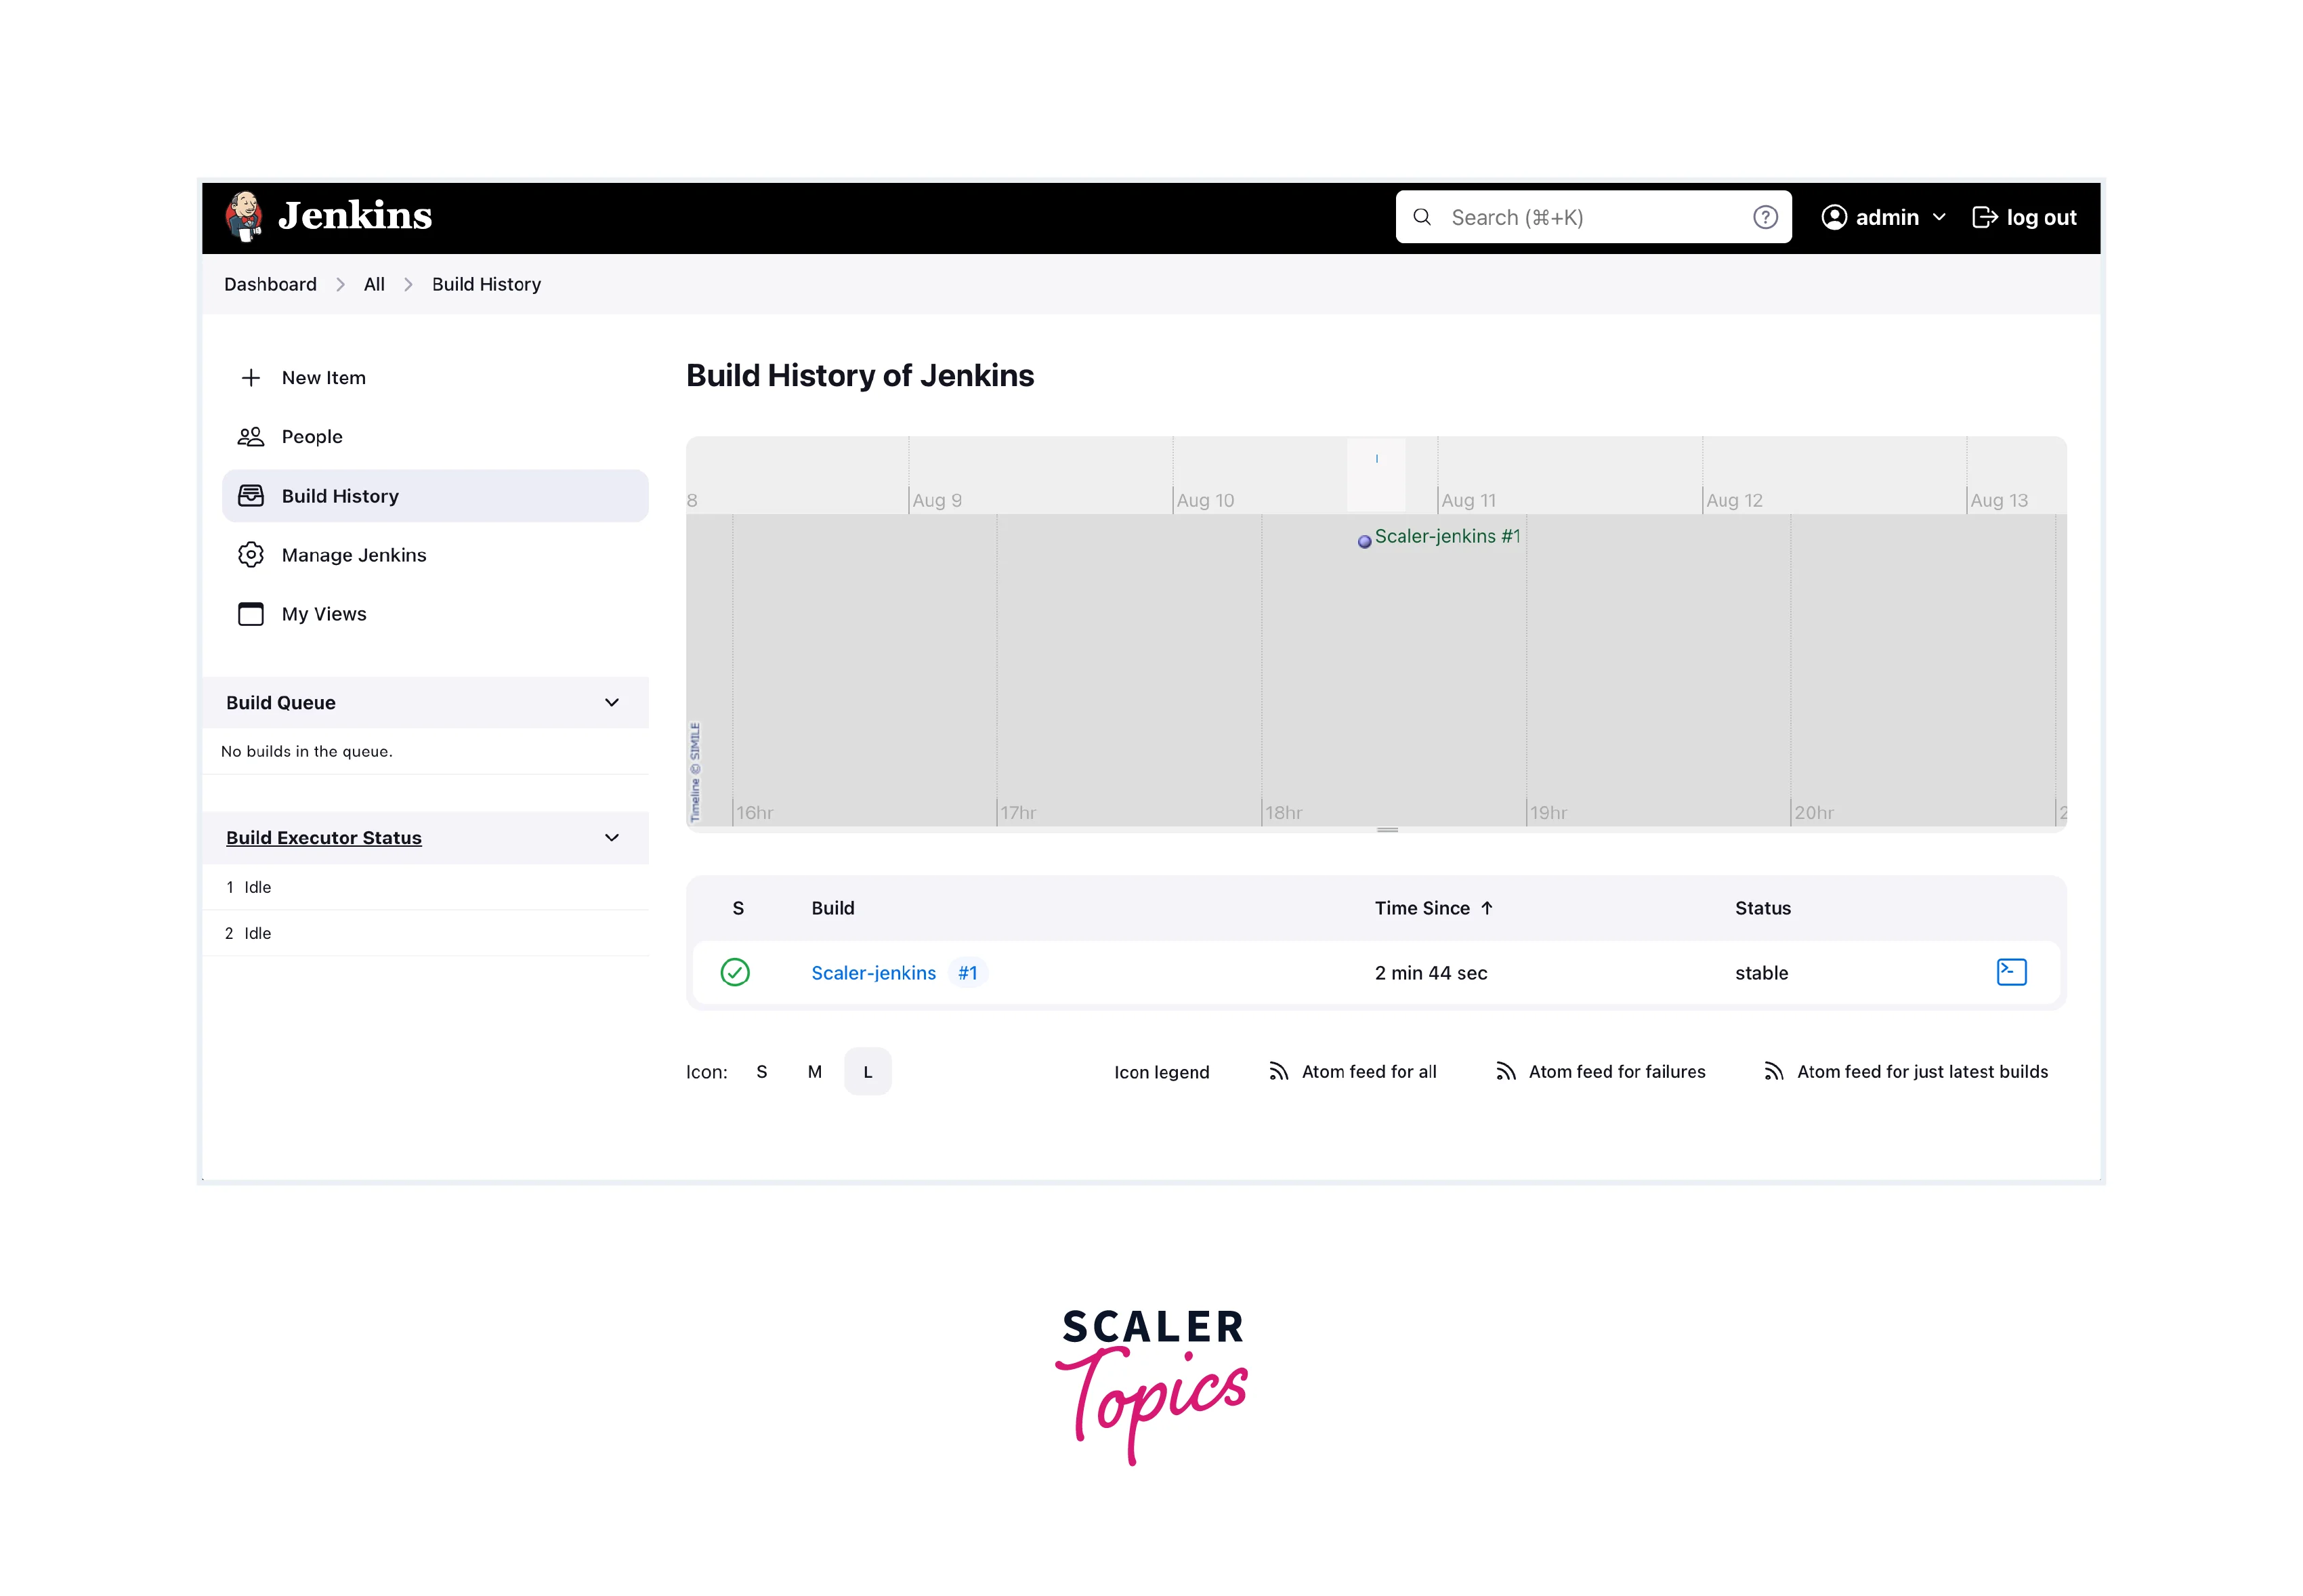Click into the Search input field
The width and height of the screenshot is (2303, 1596).
point(1590,217)
